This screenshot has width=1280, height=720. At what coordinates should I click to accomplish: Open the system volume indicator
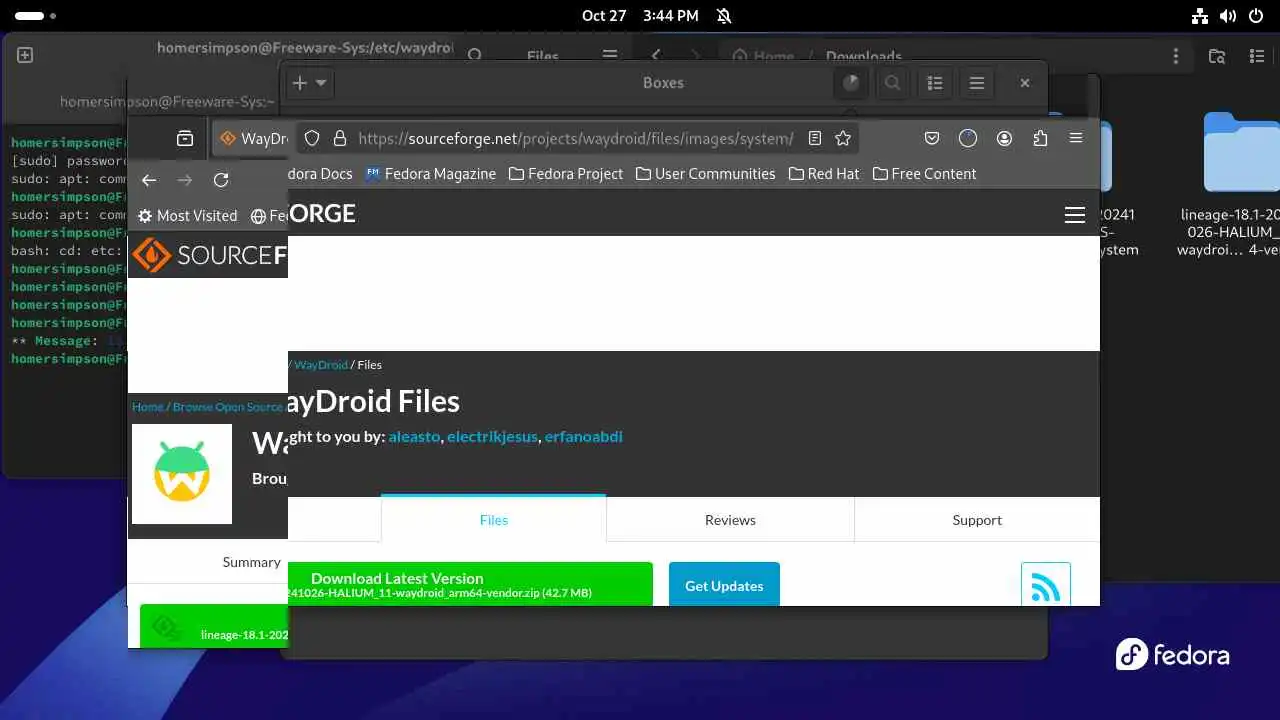(1226, 16)
